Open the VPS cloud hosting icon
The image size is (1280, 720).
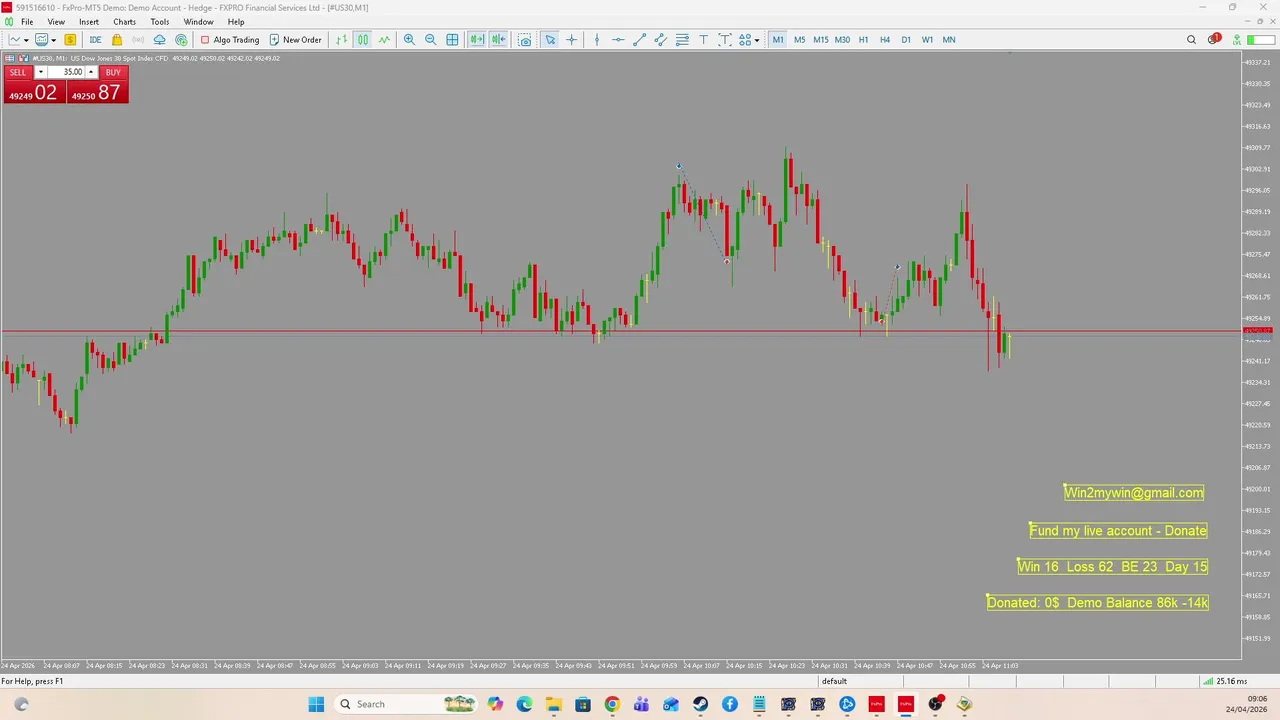(159, 40)
